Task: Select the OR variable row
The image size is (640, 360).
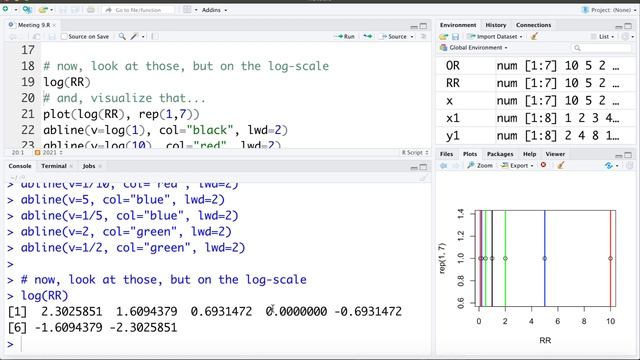Action: [x=536, y=66]
